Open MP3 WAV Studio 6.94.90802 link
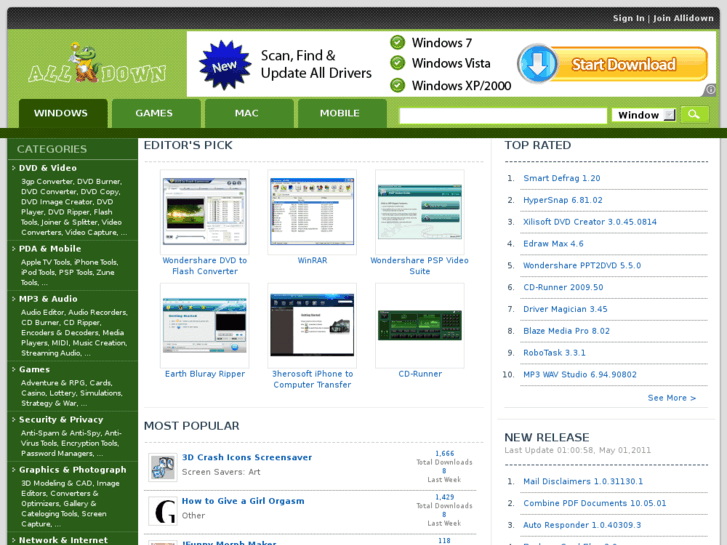The height and width of the screenshot is (545, 727). 580,374
